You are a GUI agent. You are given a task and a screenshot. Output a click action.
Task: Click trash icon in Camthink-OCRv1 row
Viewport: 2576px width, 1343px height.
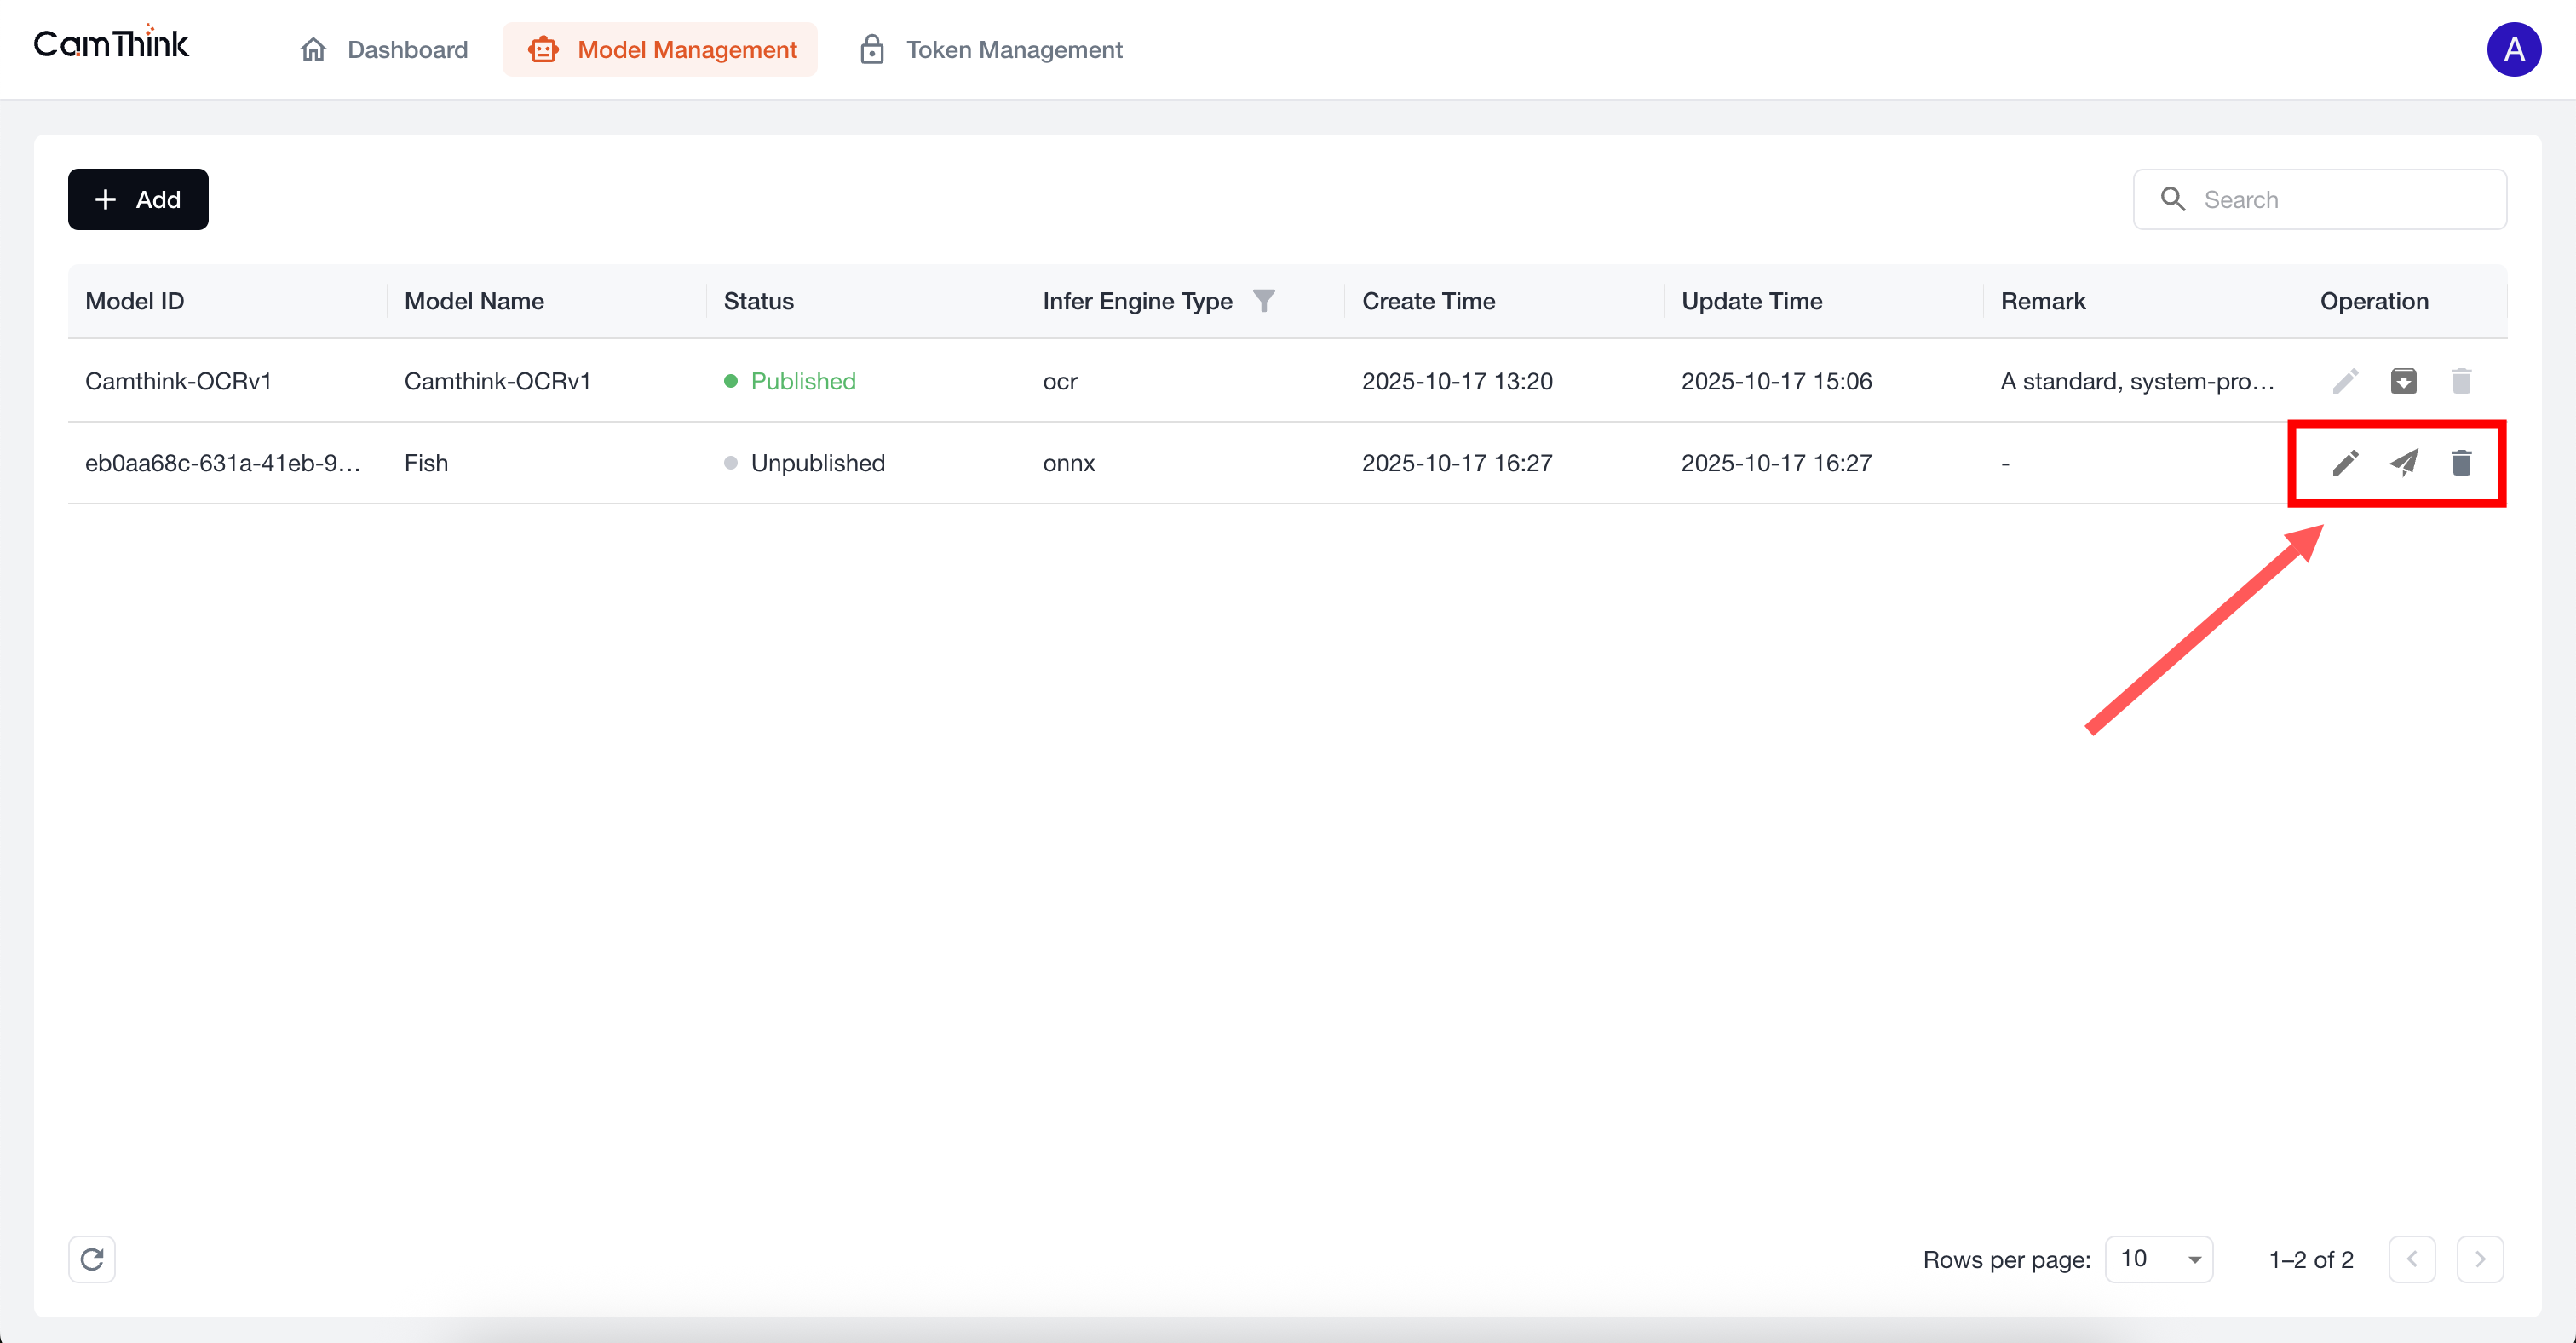coord(2461,381)
